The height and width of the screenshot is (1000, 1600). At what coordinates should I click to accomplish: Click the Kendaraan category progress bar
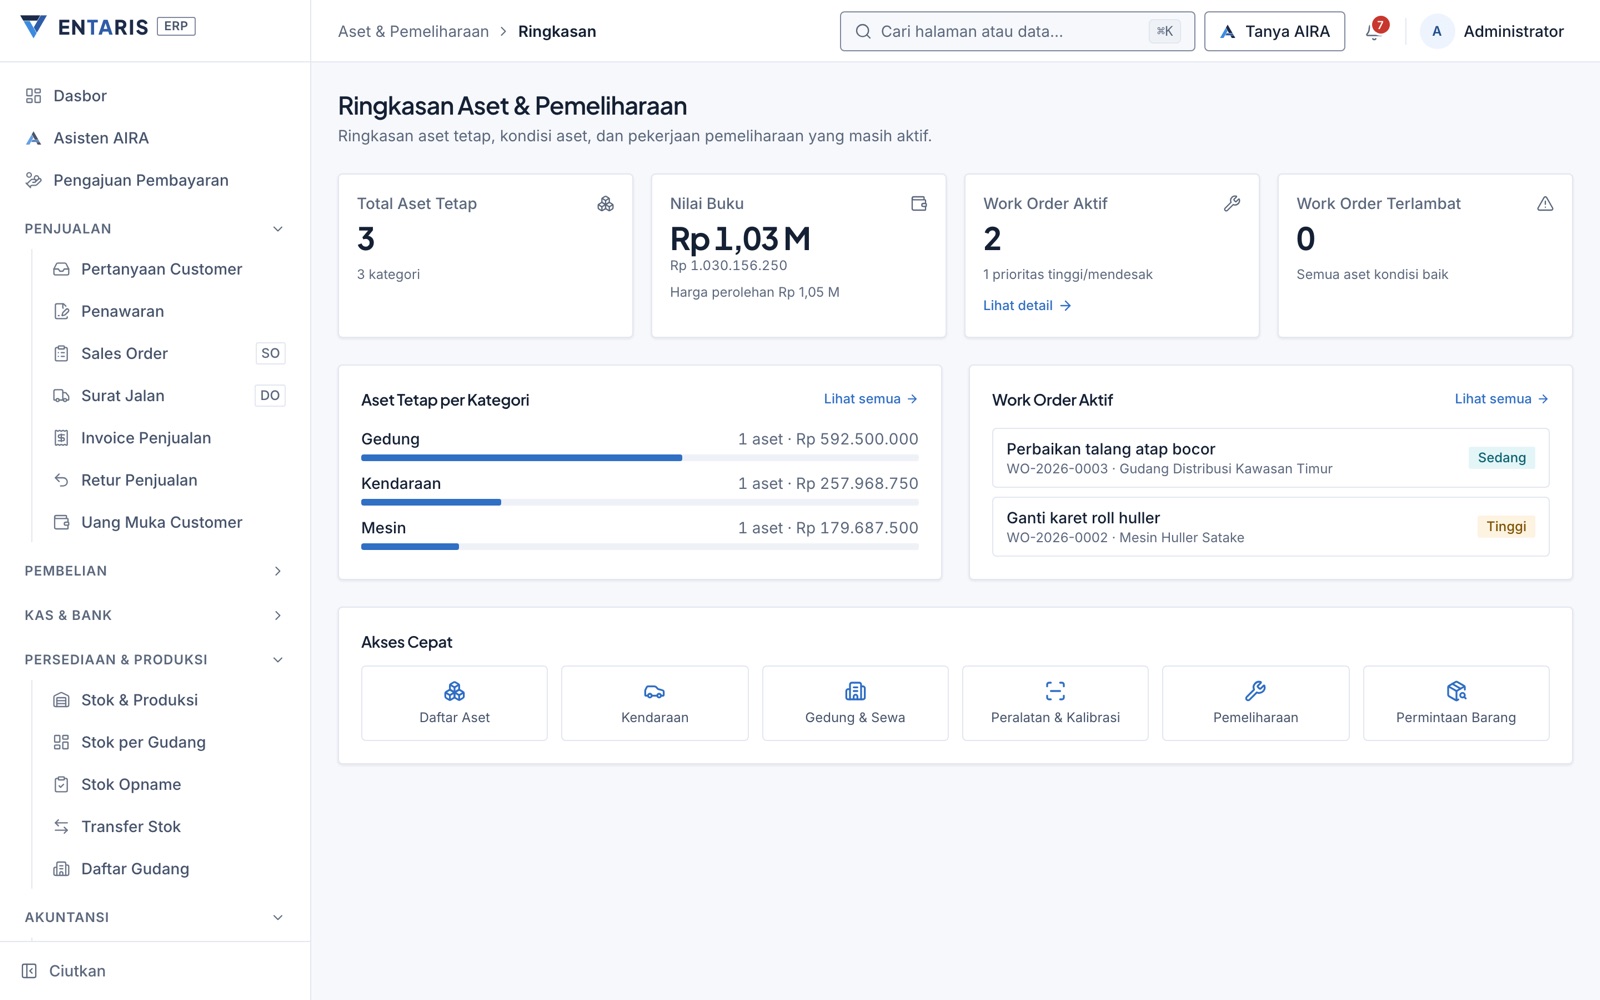pyautogui.click(x=640, y=502)
